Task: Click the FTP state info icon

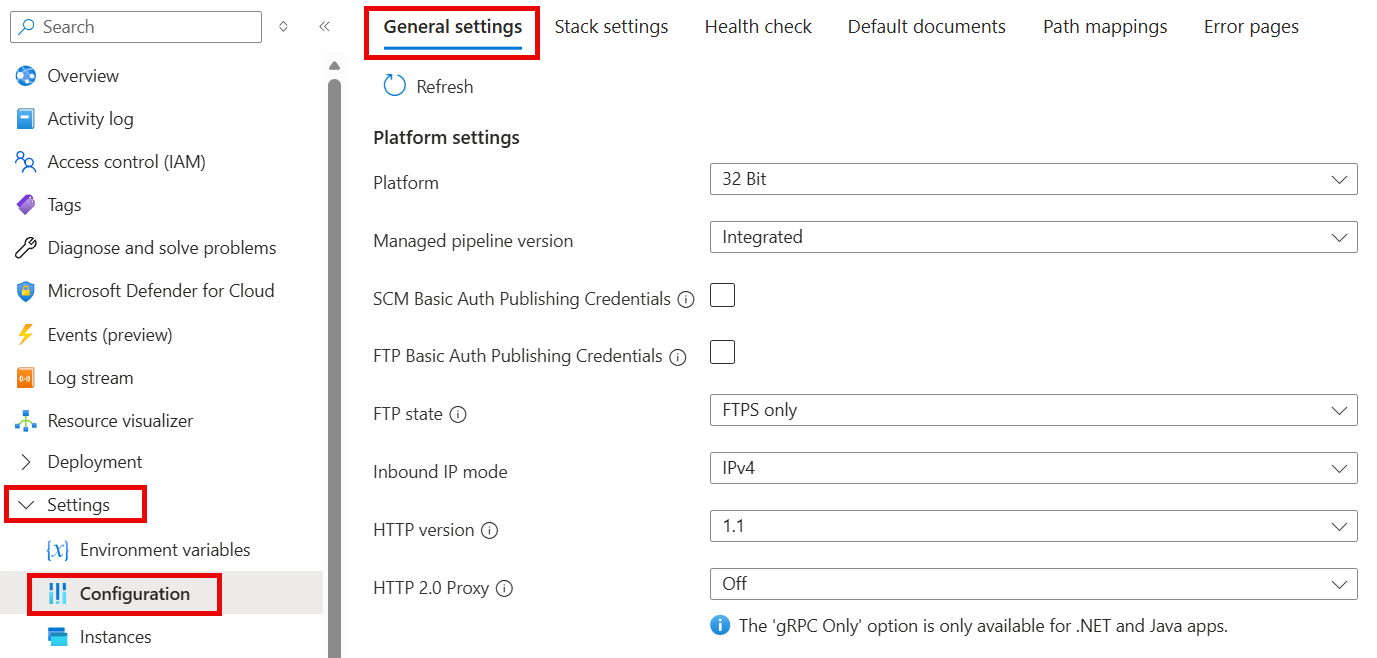Action: coord(458,414)
